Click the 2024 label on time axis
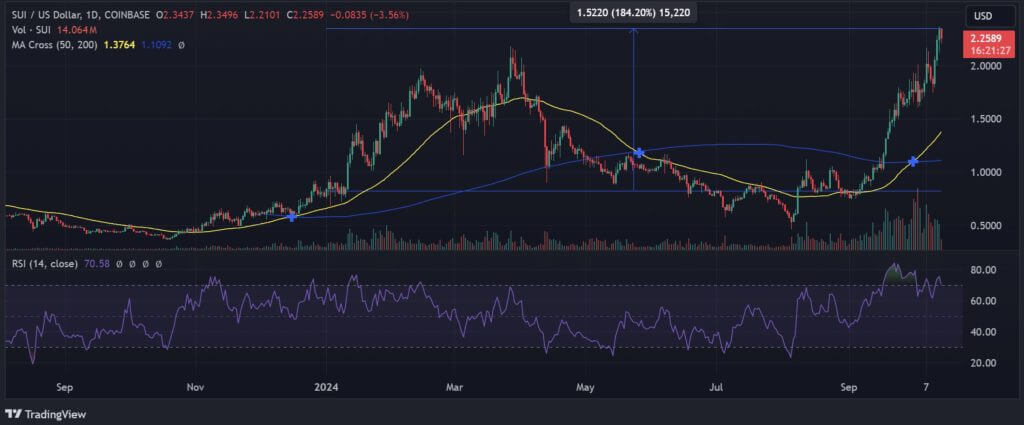1024x425 pixels. (325, 387)
